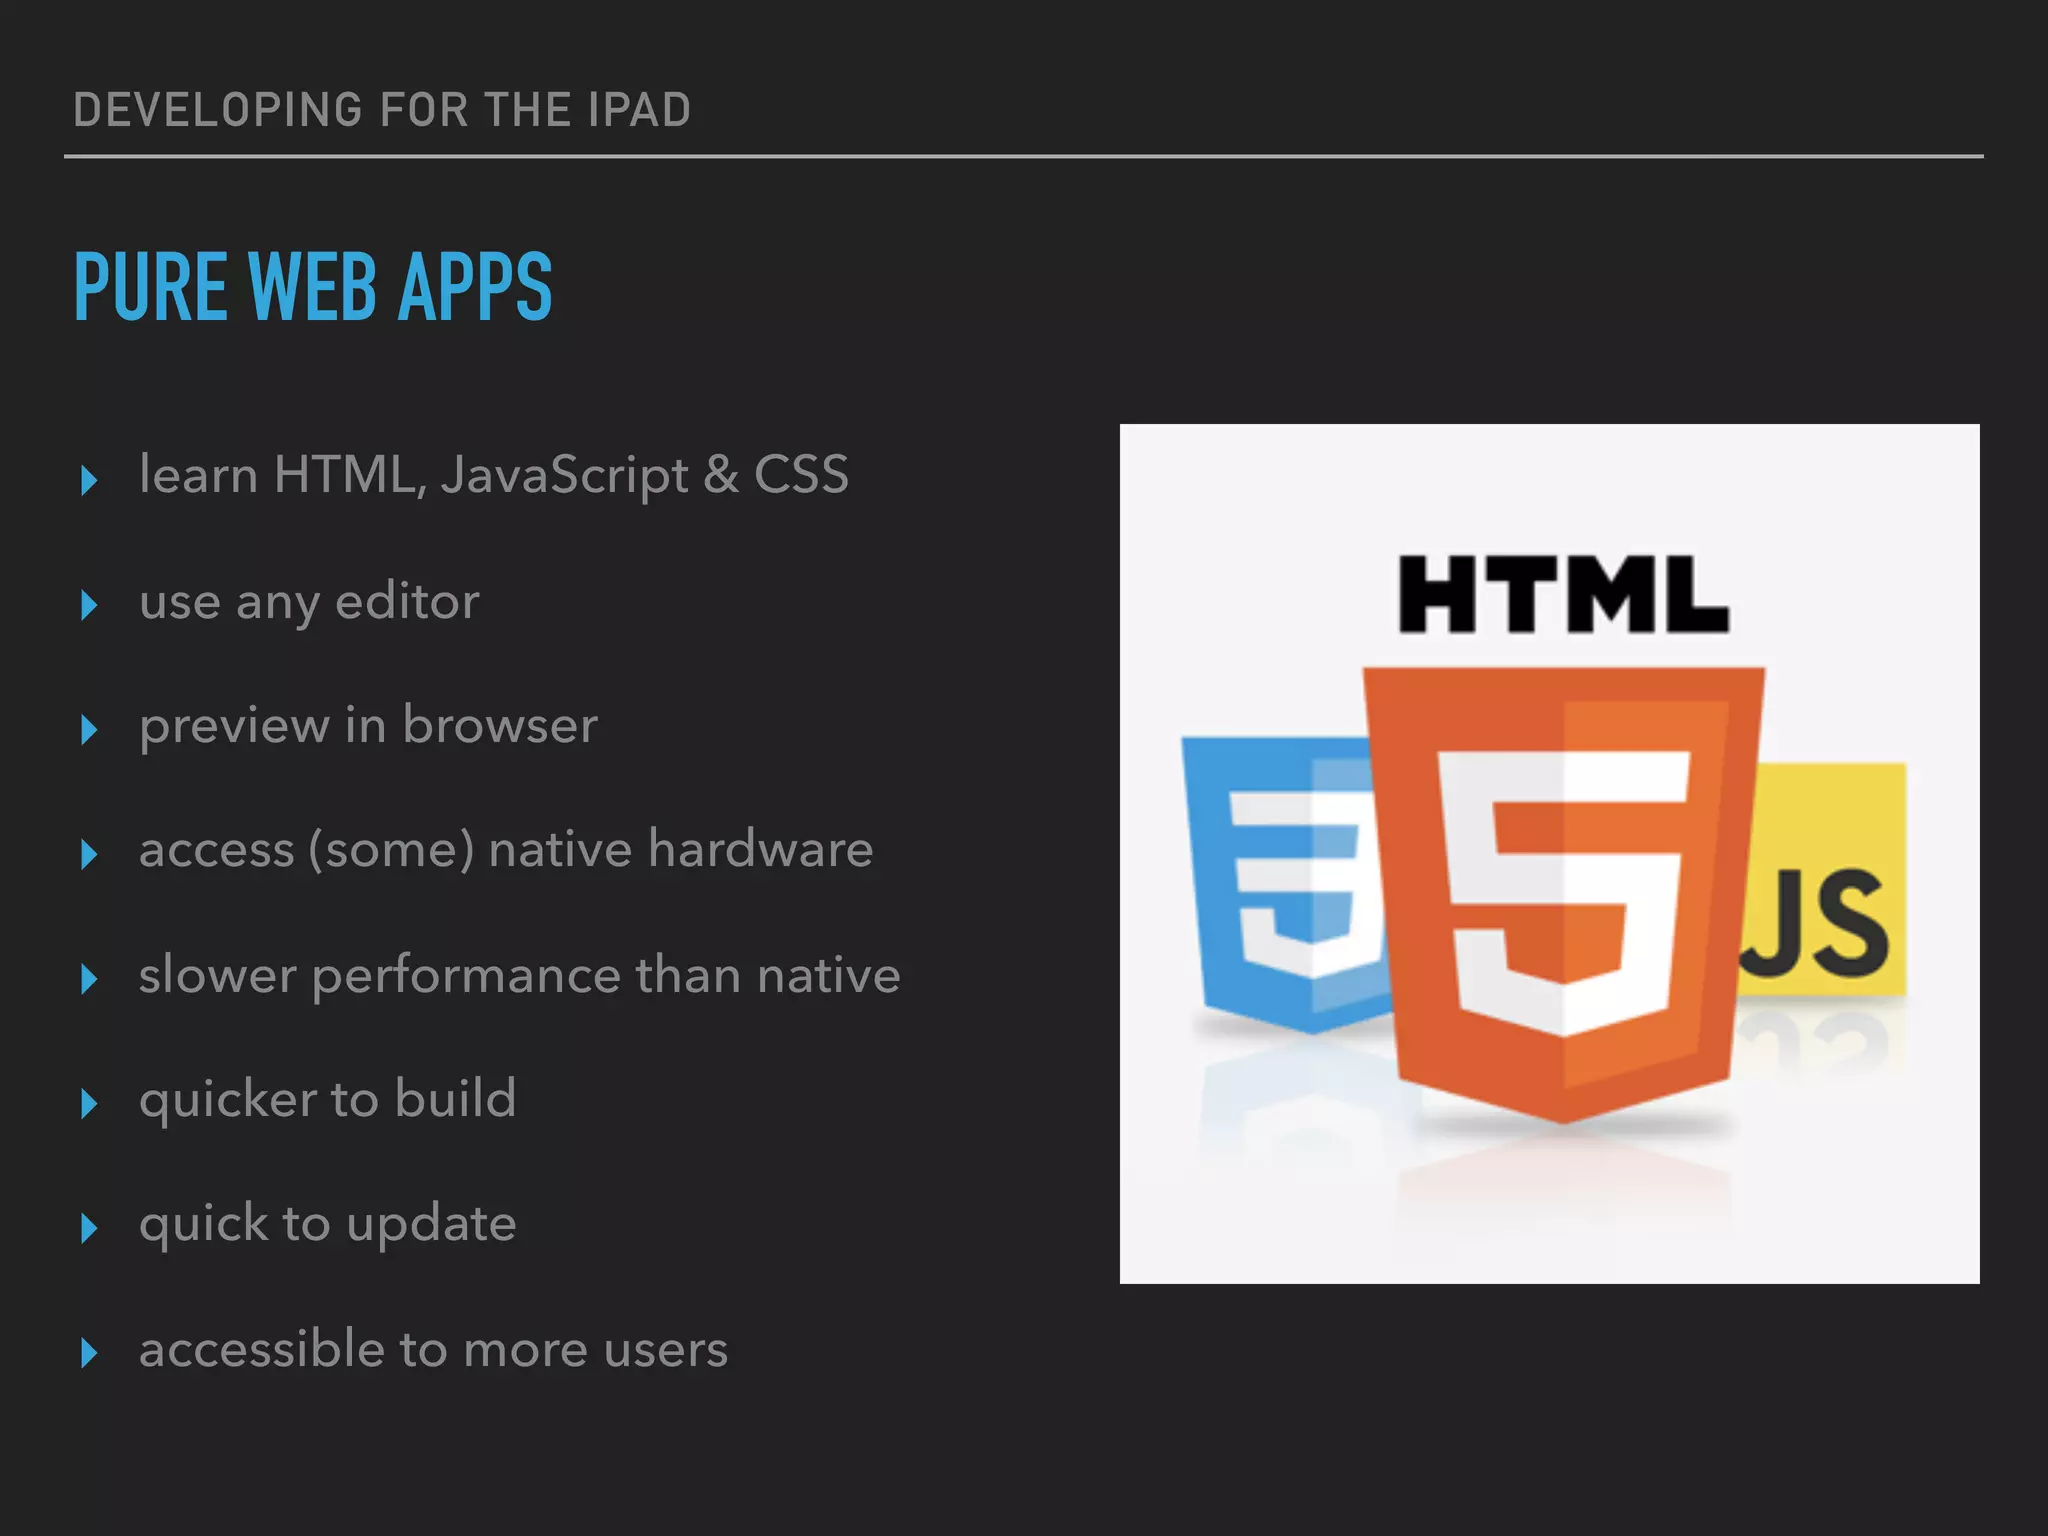2048x1536 pixels.
Task: Click the bullet arrow beside 'learn HTML'
Action: 89,480
